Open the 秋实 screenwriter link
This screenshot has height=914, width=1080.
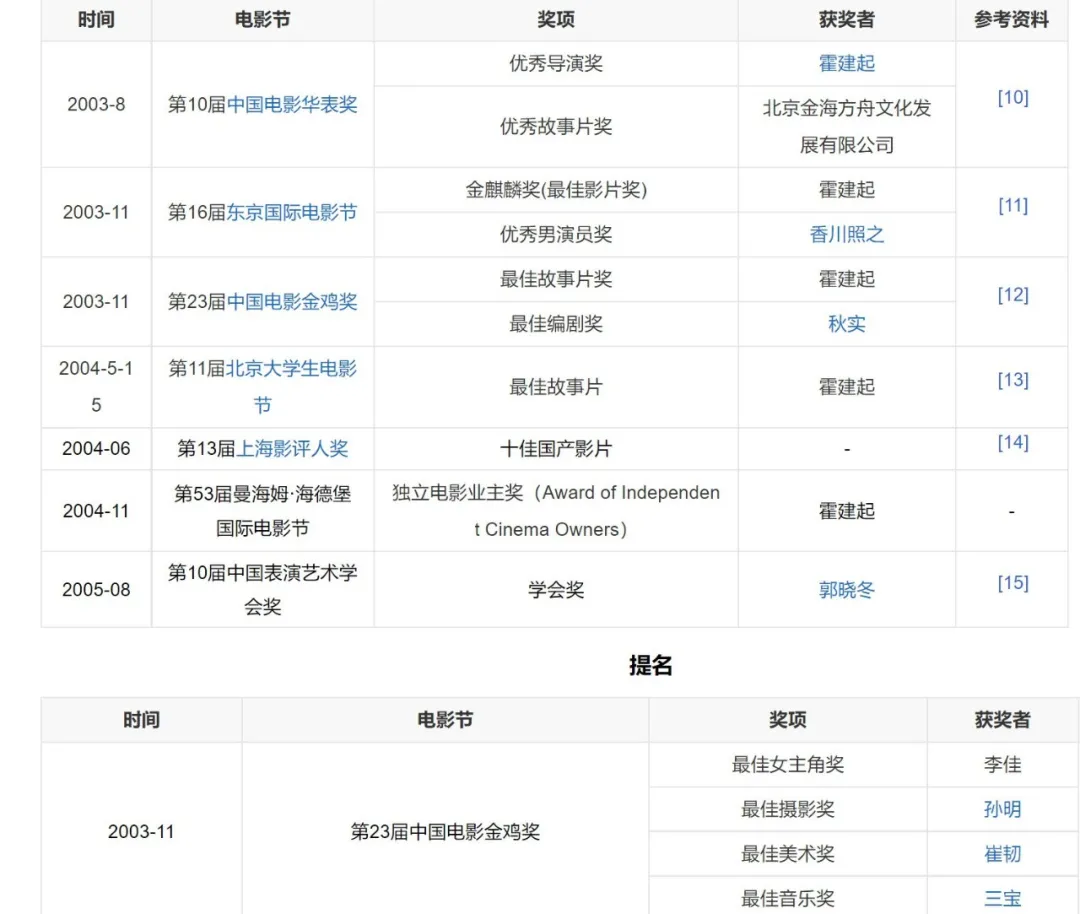click(x=847, y=324)
